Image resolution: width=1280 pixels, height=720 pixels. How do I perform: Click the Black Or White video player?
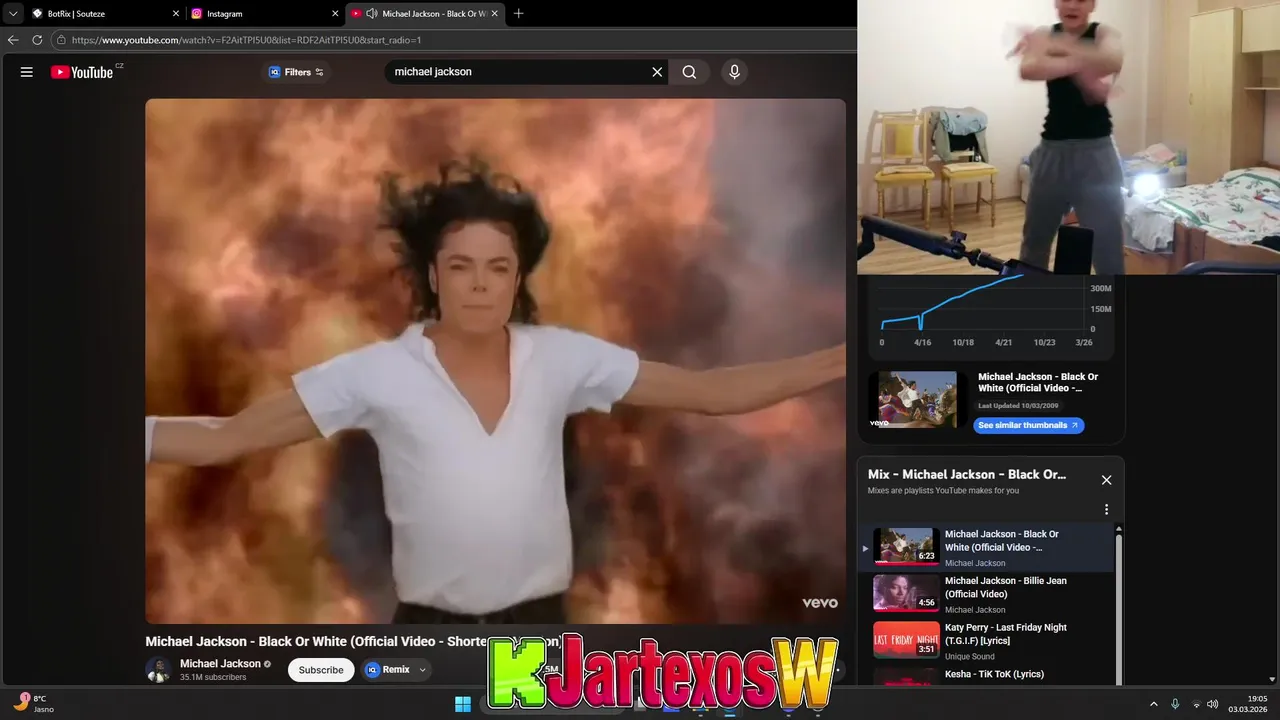pos(495,361)
